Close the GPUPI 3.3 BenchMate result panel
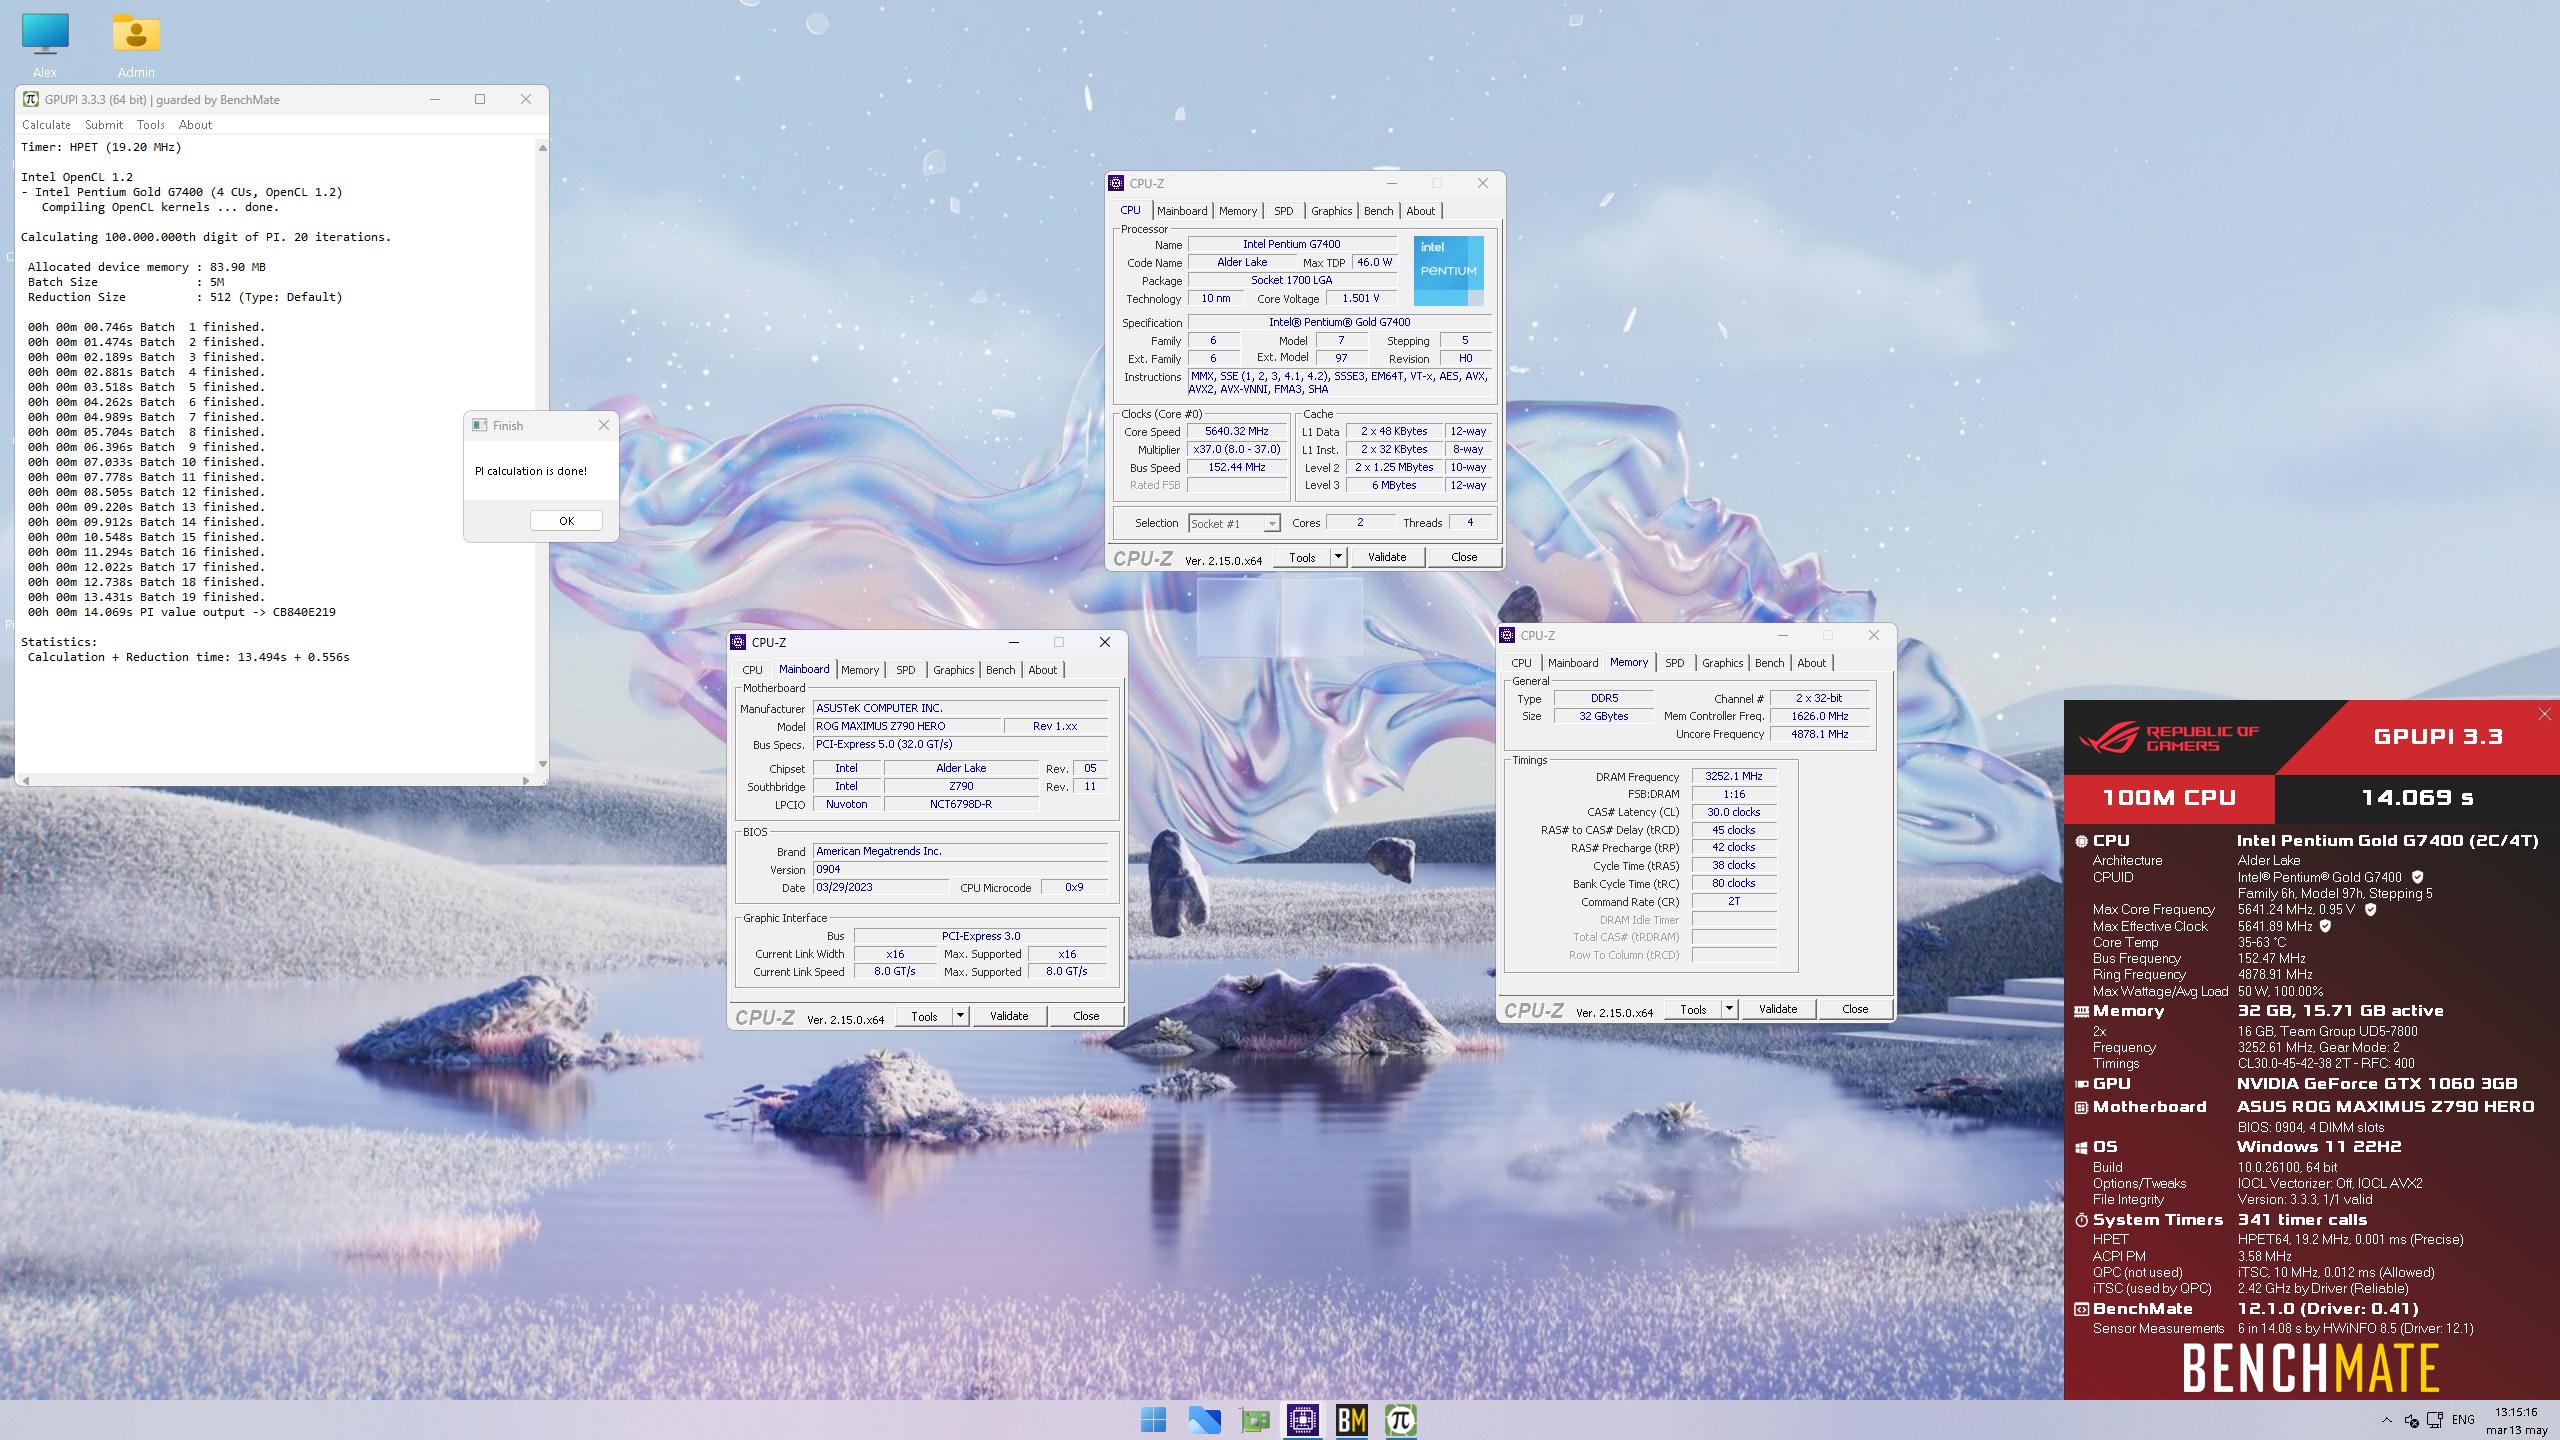Viewport: 2560px width, 1440px height. point(2544,714)
